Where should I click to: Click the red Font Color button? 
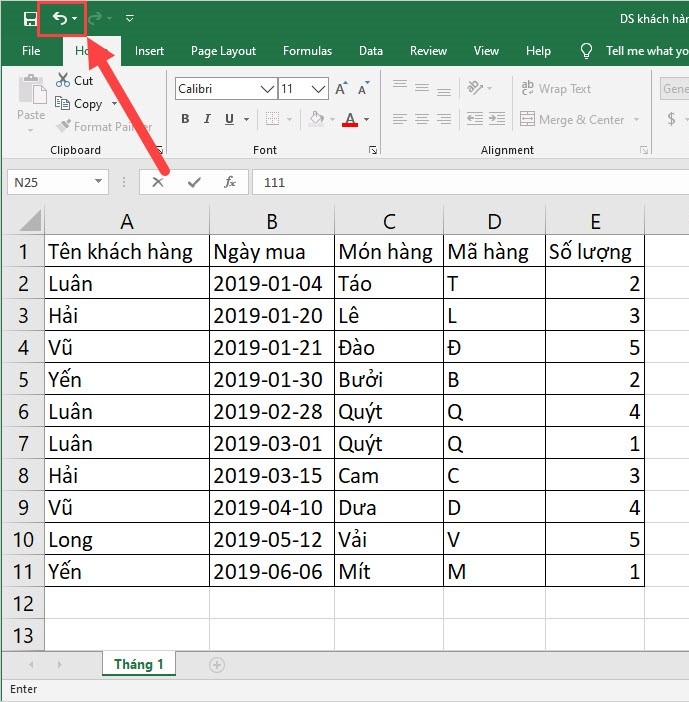[350, 119]
